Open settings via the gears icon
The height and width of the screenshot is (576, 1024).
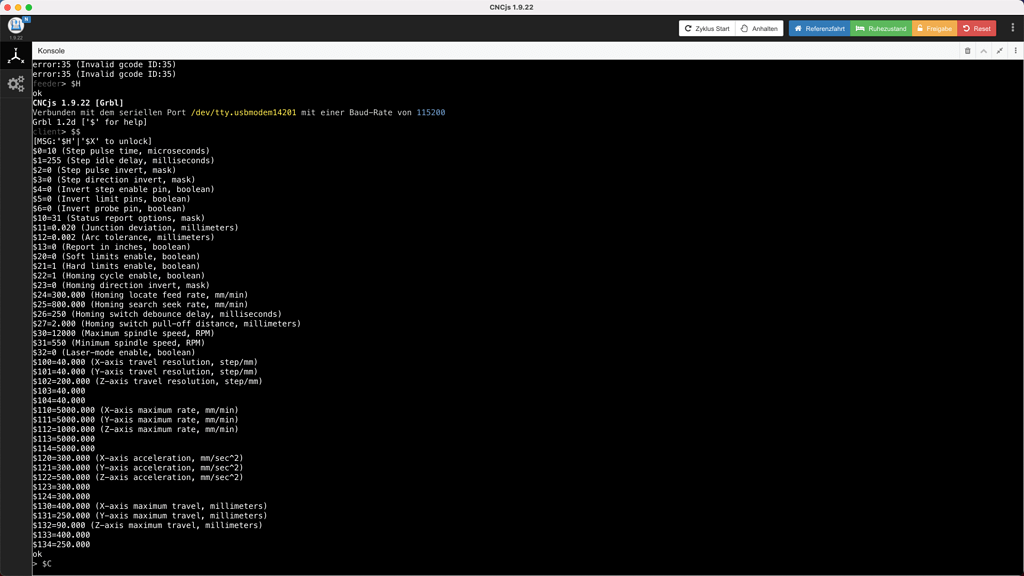(x=15, y=85)
